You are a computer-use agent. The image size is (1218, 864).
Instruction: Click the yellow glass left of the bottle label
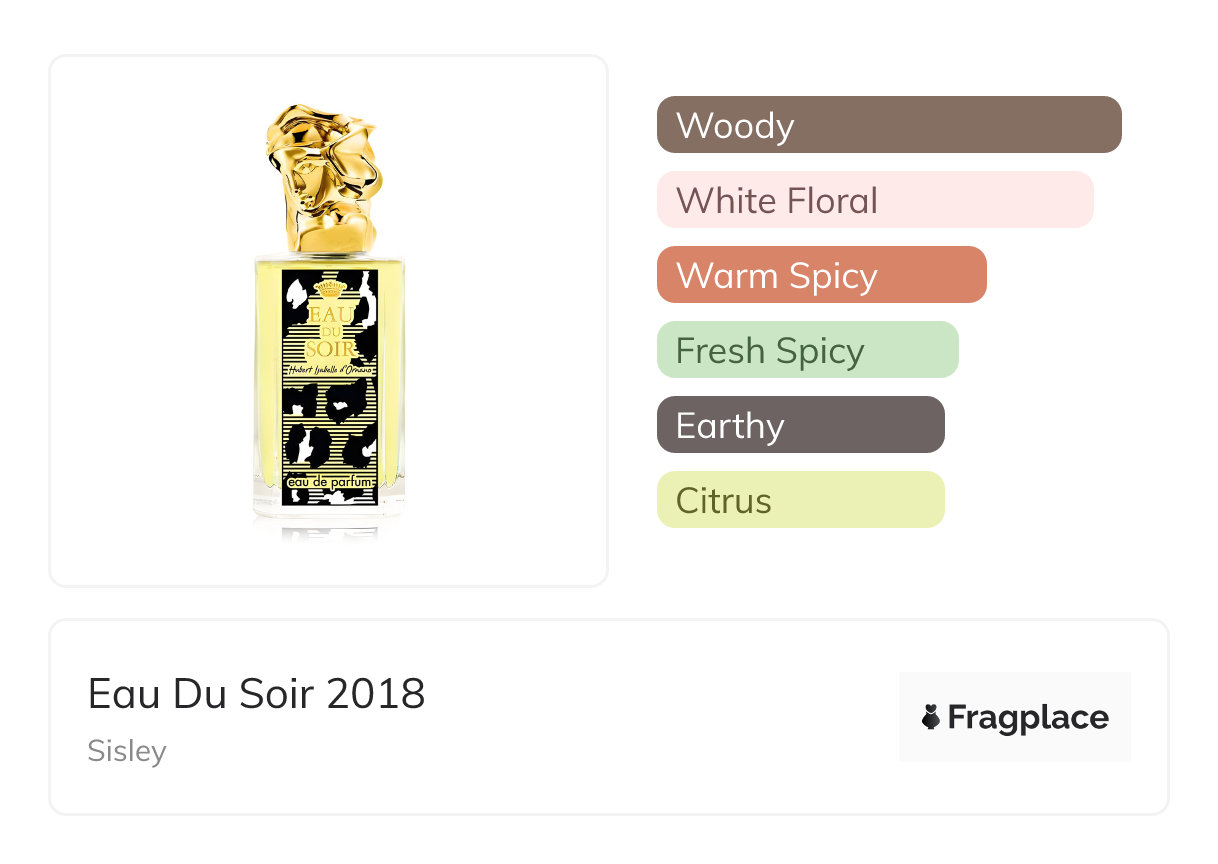coord(268,380)
